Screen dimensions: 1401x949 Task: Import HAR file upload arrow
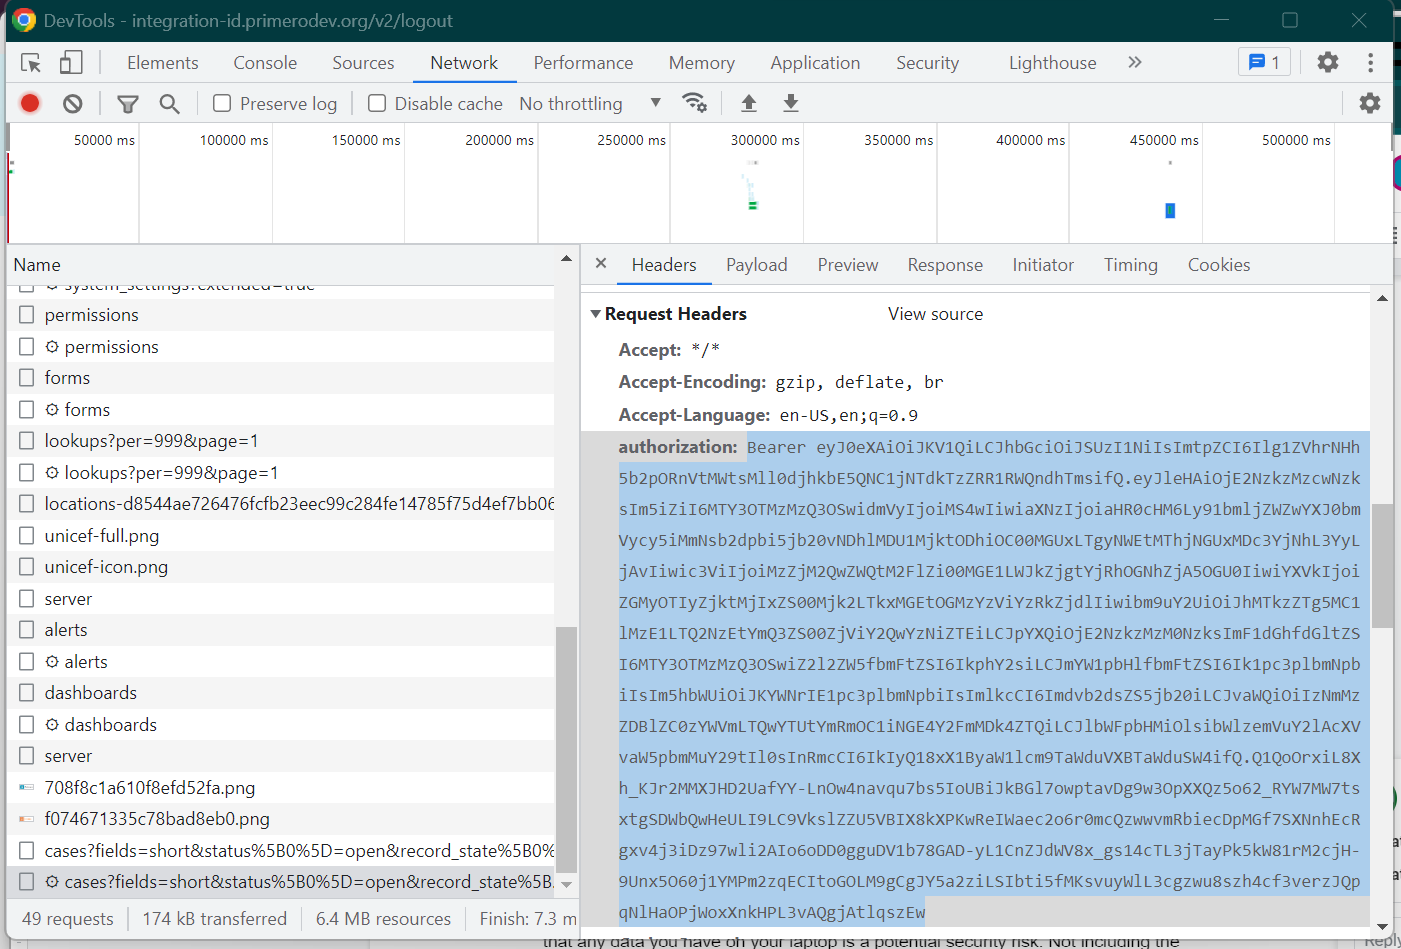click(x=748, y=103)
